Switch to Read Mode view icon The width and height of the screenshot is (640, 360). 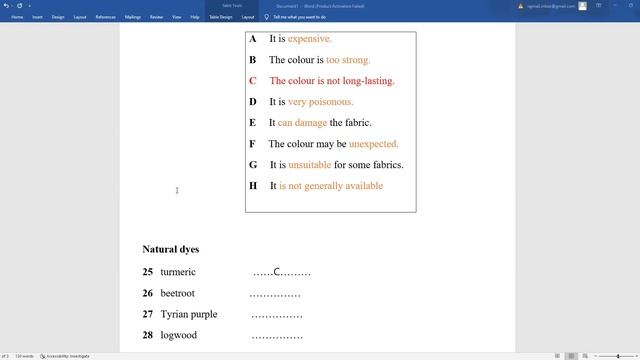[x=557, y=356]
